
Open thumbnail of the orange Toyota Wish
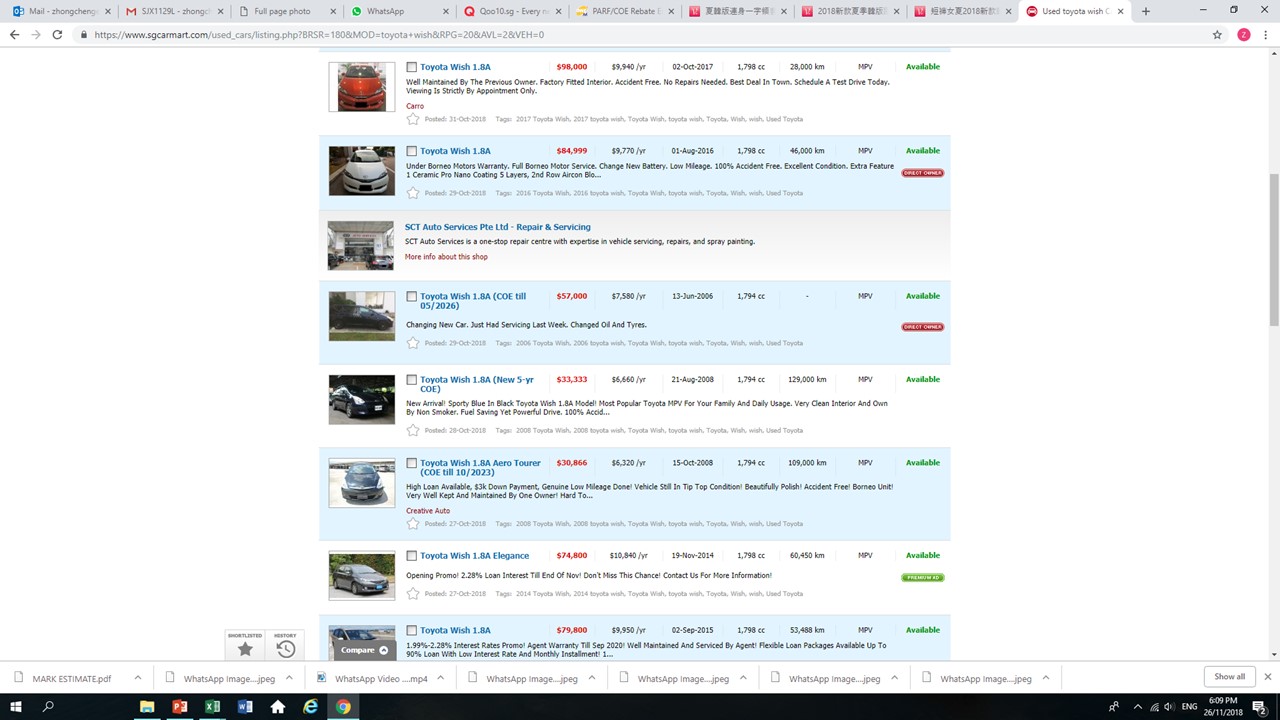pos(362,87)
